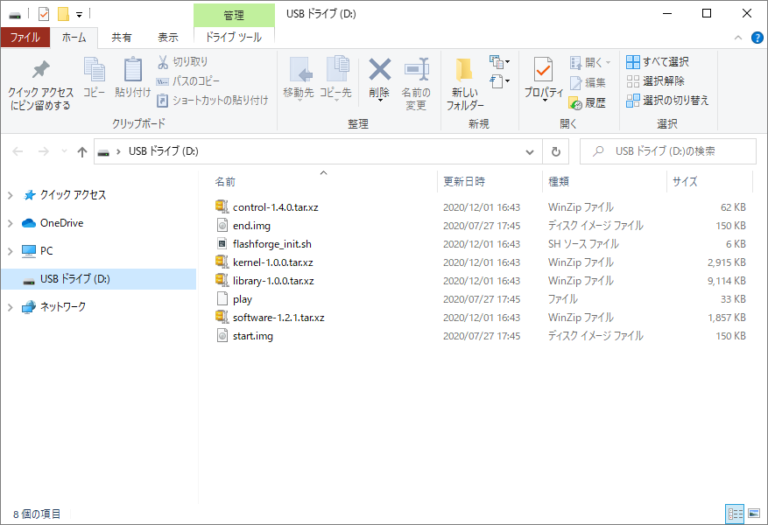Switch to the 共有 (Share) tab

coord(121,37)
